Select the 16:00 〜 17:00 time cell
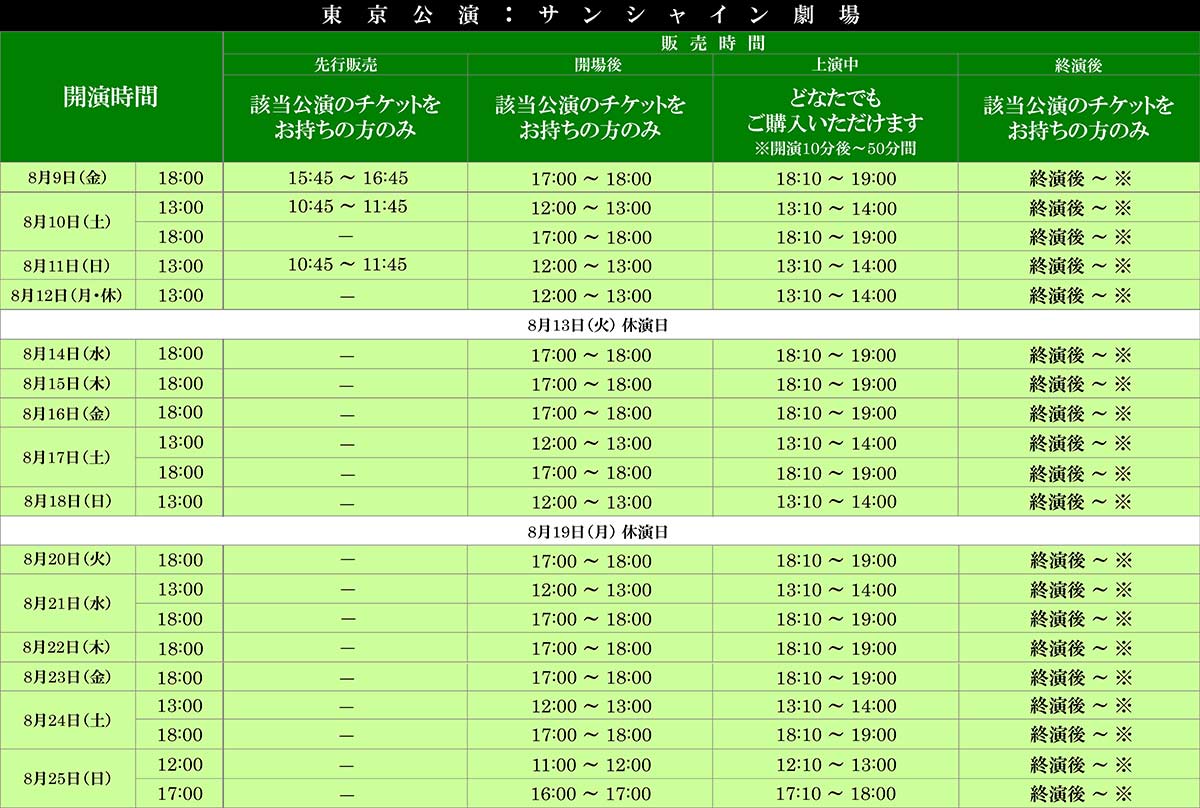 [591, 795]
